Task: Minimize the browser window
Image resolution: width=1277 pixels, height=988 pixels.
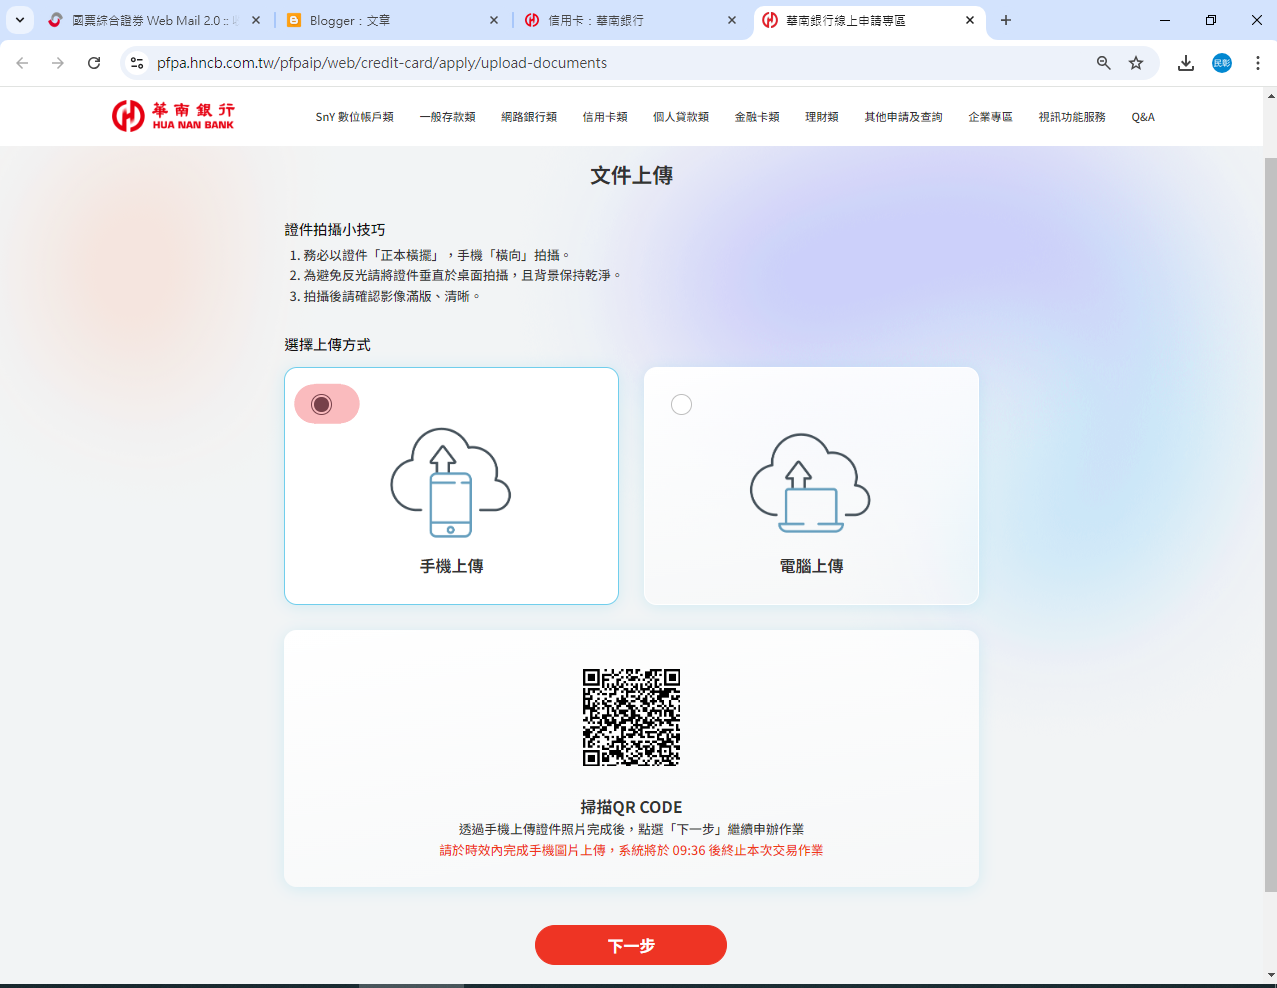Action: point(1165,20)
